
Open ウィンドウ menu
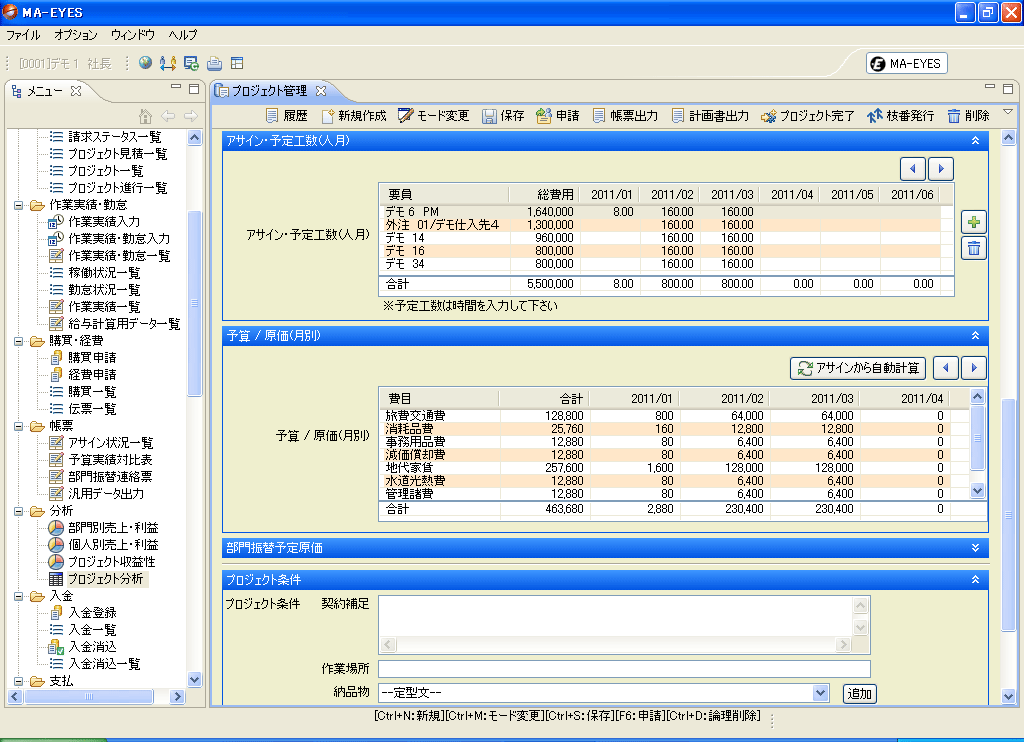pyautogui.click(x=133, y=35)
